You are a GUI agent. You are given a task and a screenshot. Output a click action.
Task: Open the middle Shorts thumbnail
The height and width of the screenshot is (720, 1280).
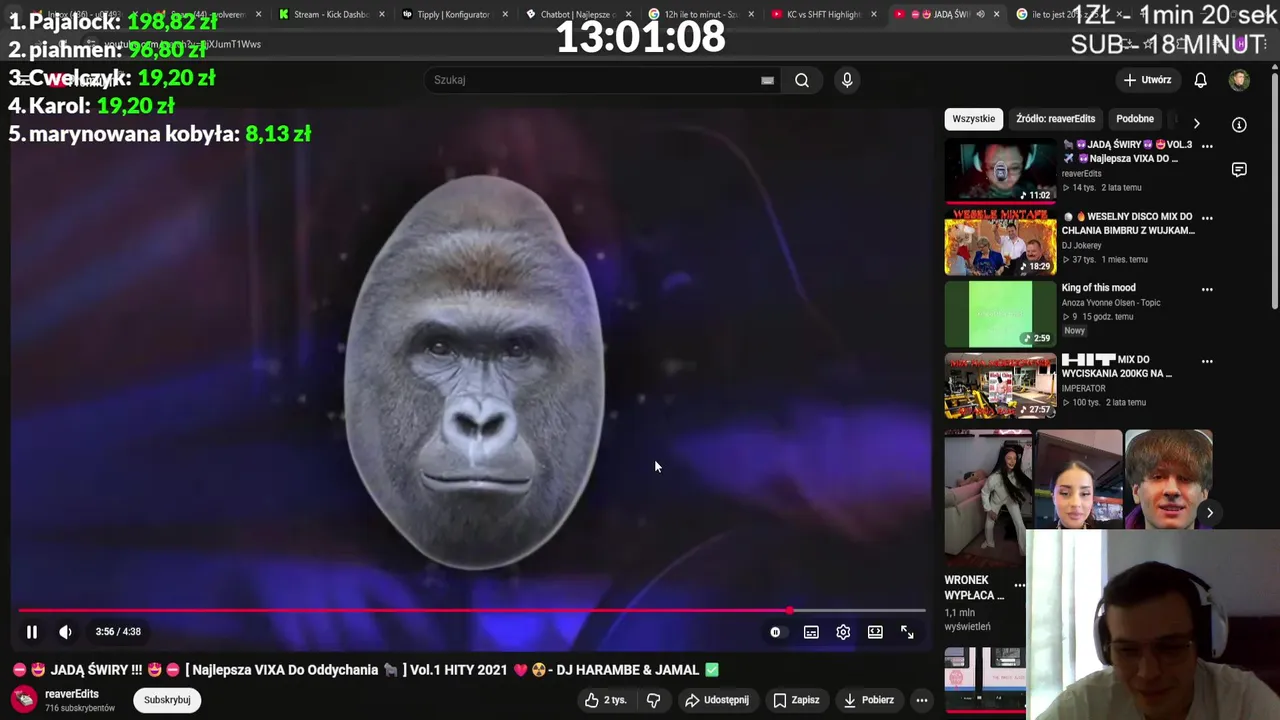pyautogui.click(x=1078, y=480)
